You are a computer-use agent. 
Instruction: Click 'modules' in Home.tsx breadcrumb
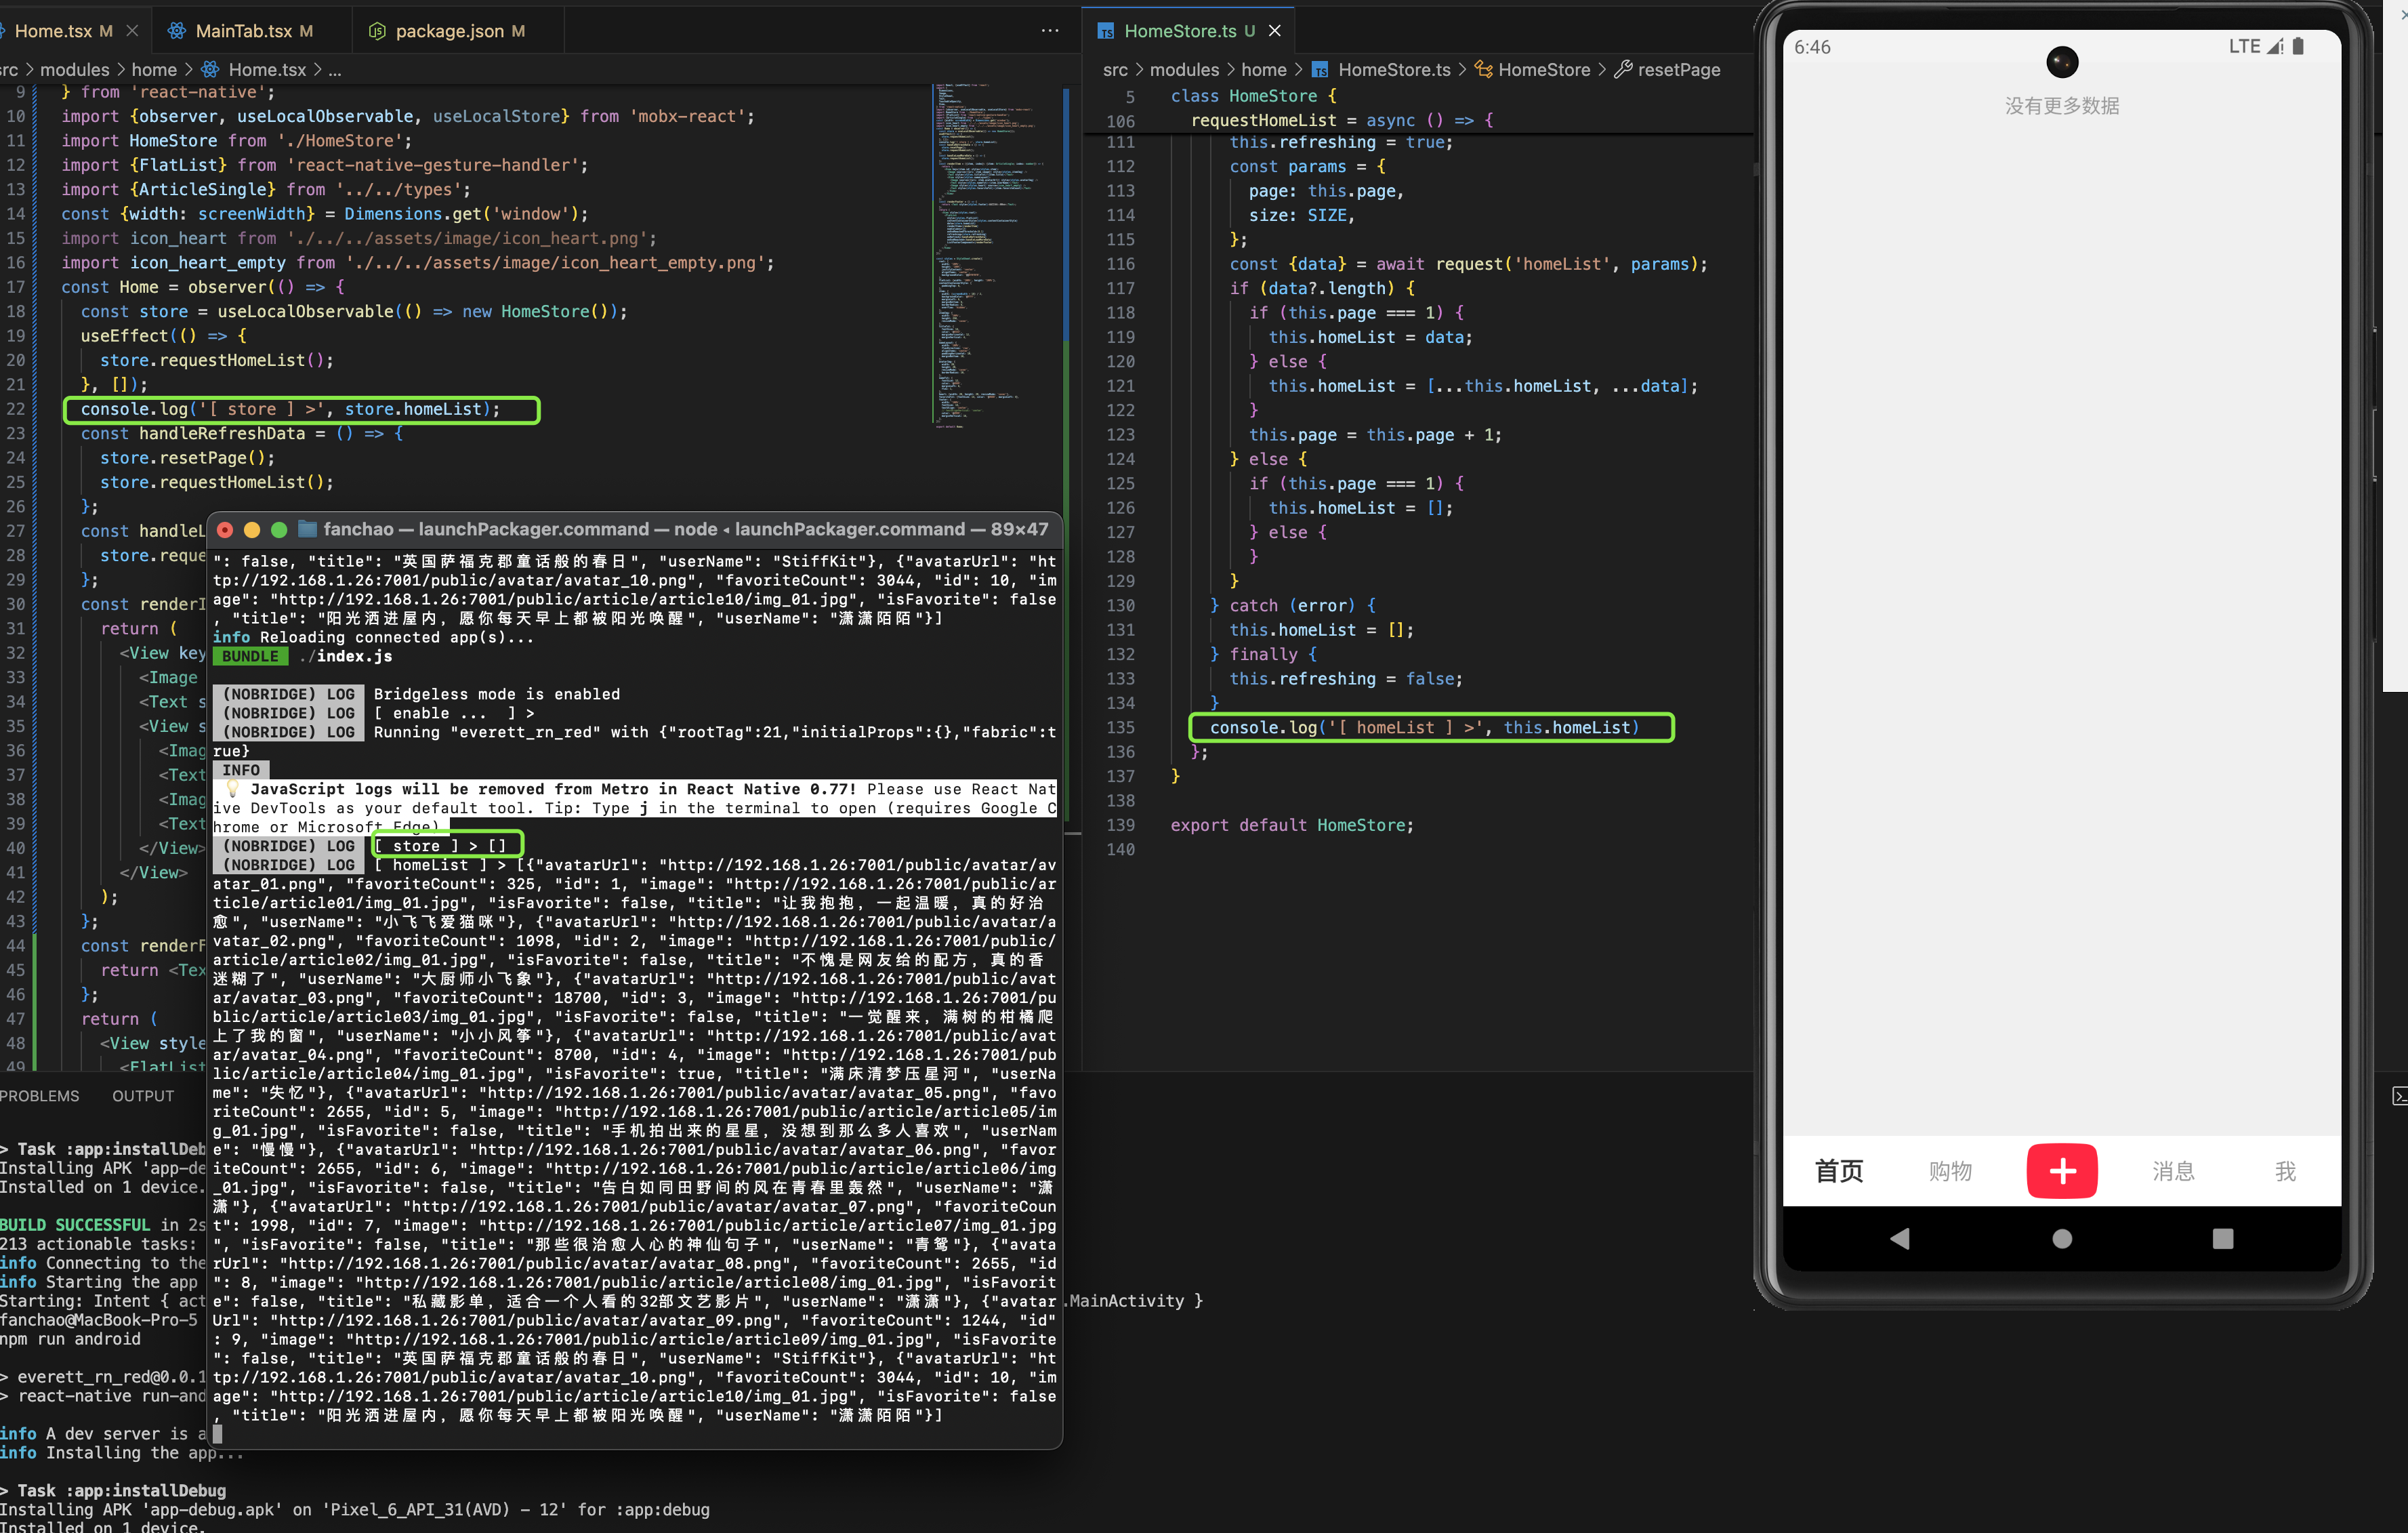click(74, 69)
